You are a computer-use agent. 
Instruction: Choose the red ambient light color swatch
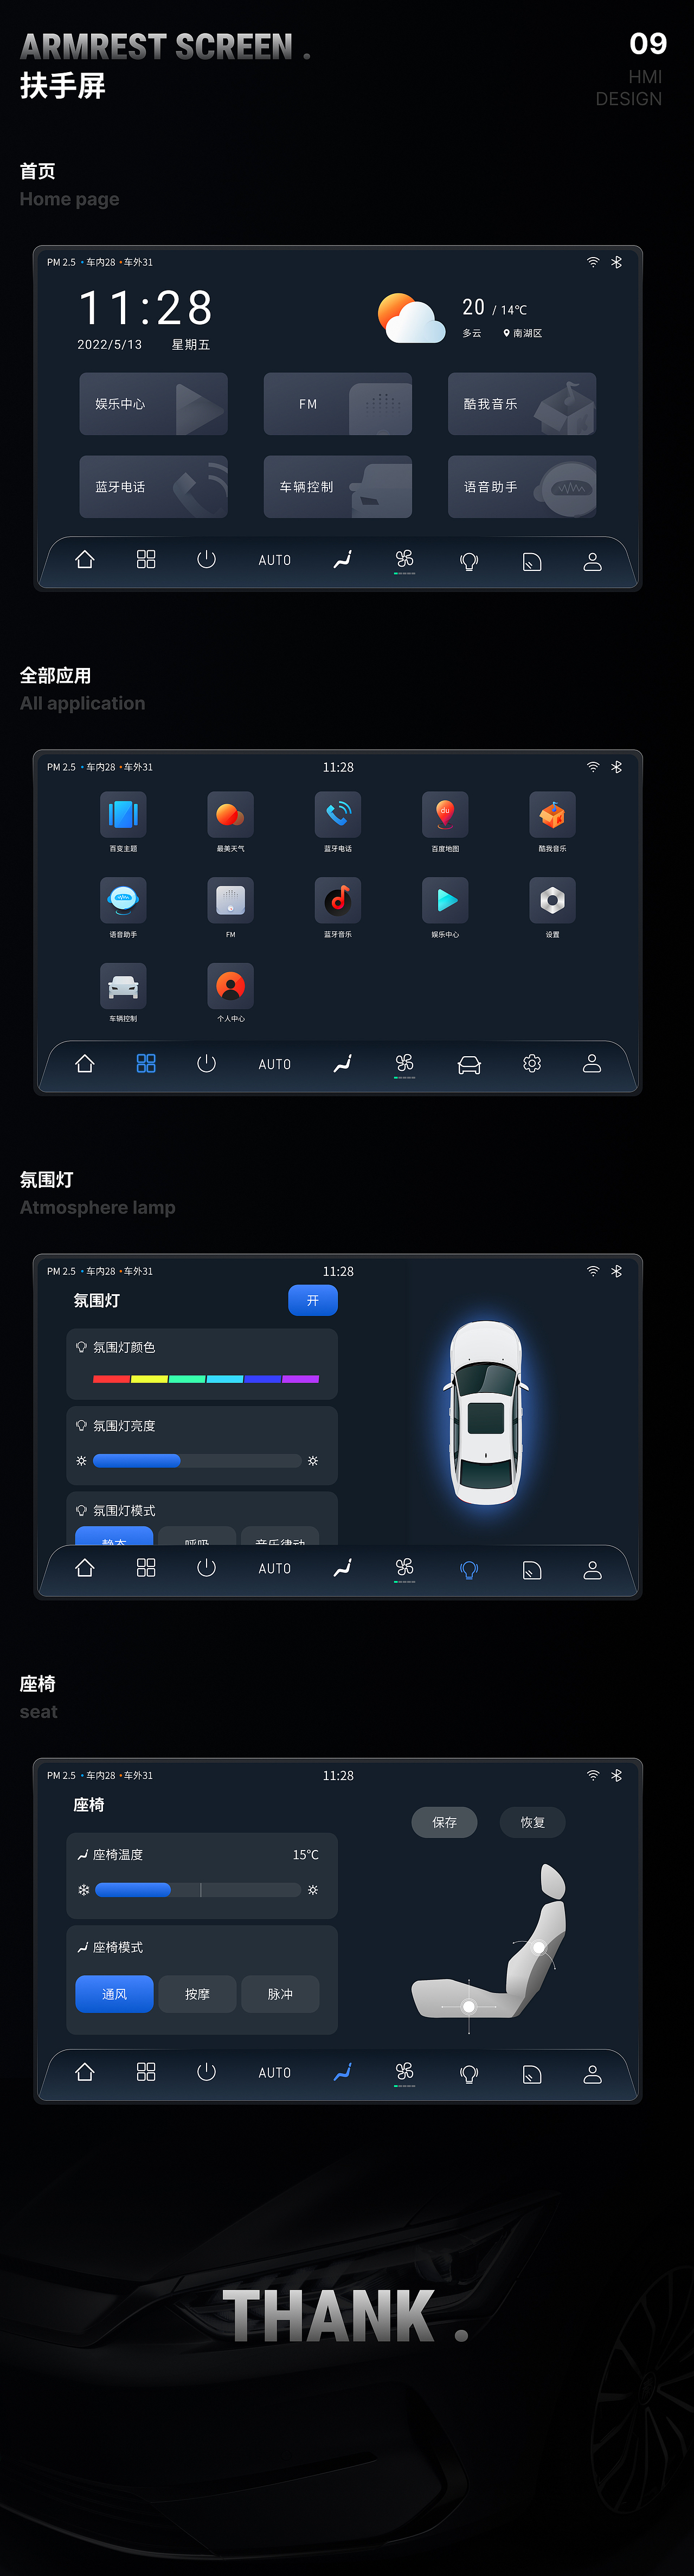tap(111, 1379)
